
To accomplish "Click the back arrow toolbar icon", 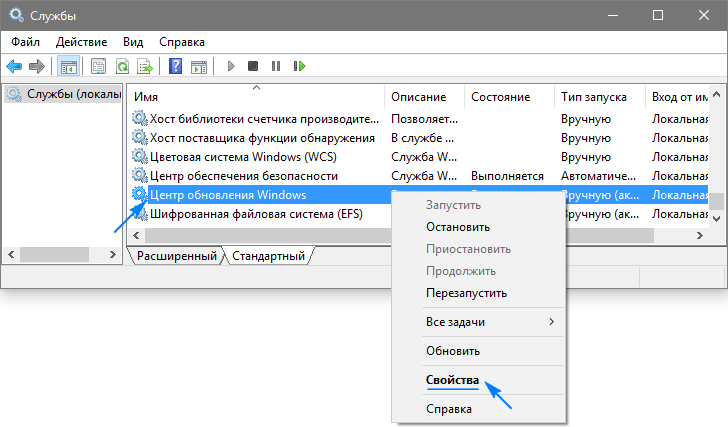I will pos(14,67).
